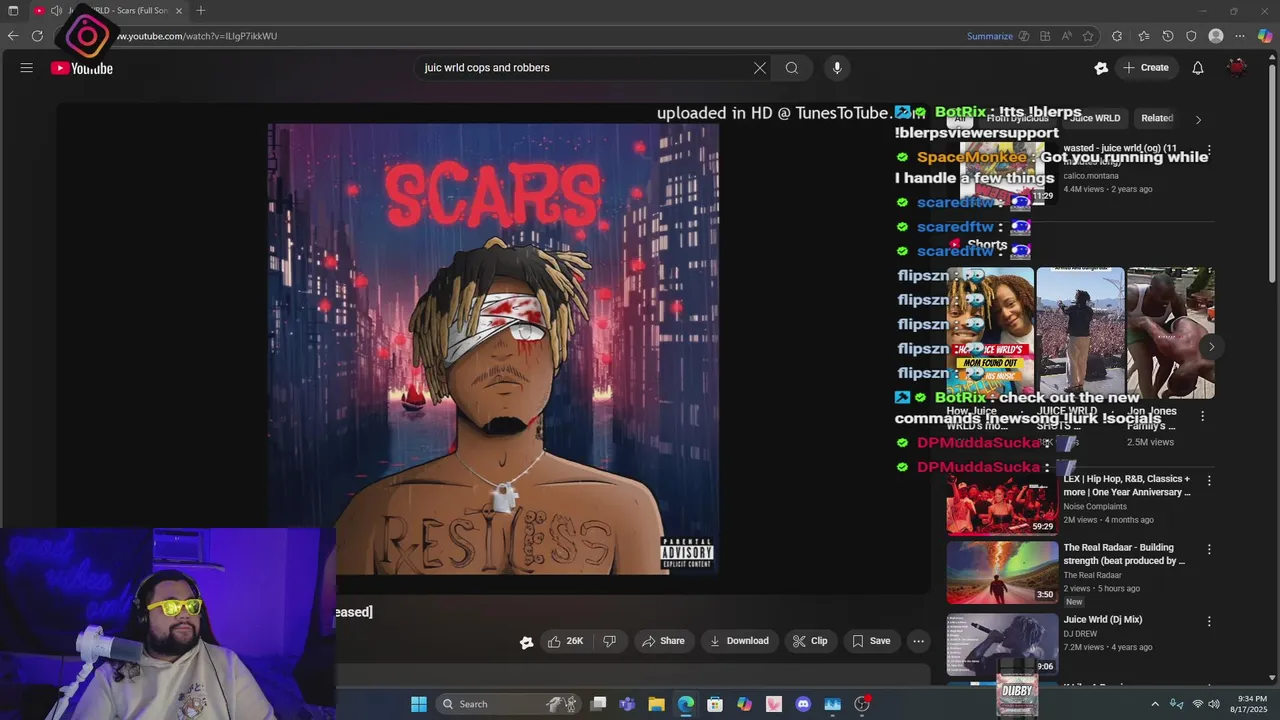Open the taskbar clock showing 9:34 PM

coord(1249,704)
